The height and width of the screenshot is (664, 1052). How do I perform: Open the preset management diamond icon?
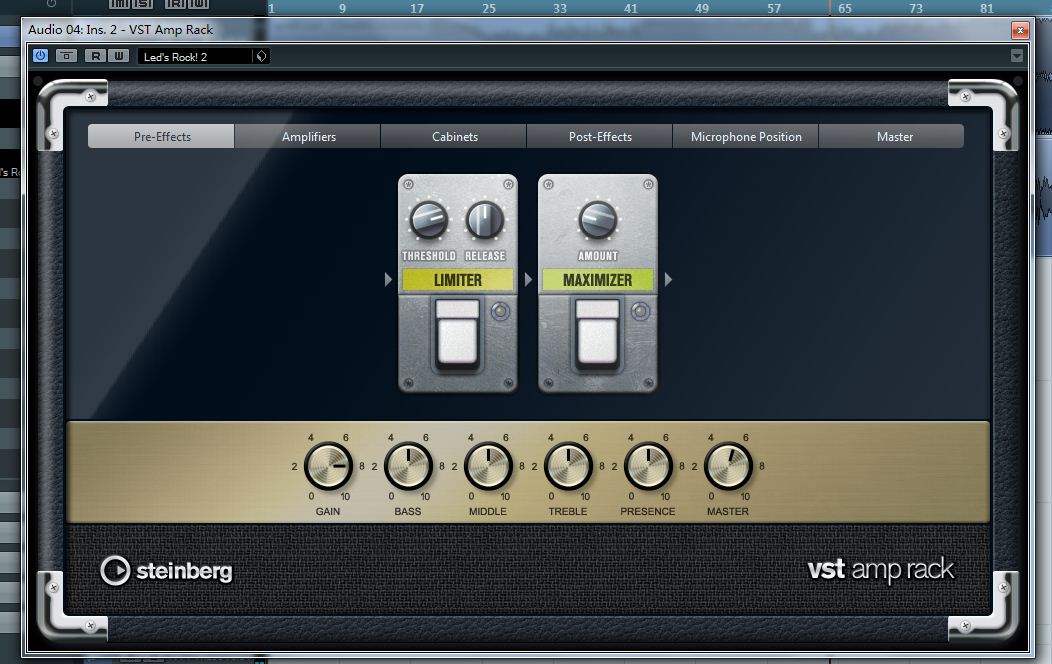(x=262, y=56)
